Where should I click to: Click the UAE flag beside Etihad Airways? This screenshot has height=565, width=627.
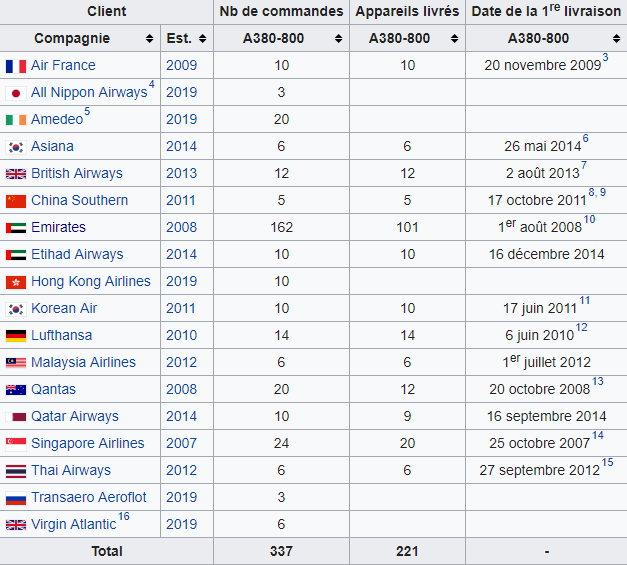(x=16, y=255)
